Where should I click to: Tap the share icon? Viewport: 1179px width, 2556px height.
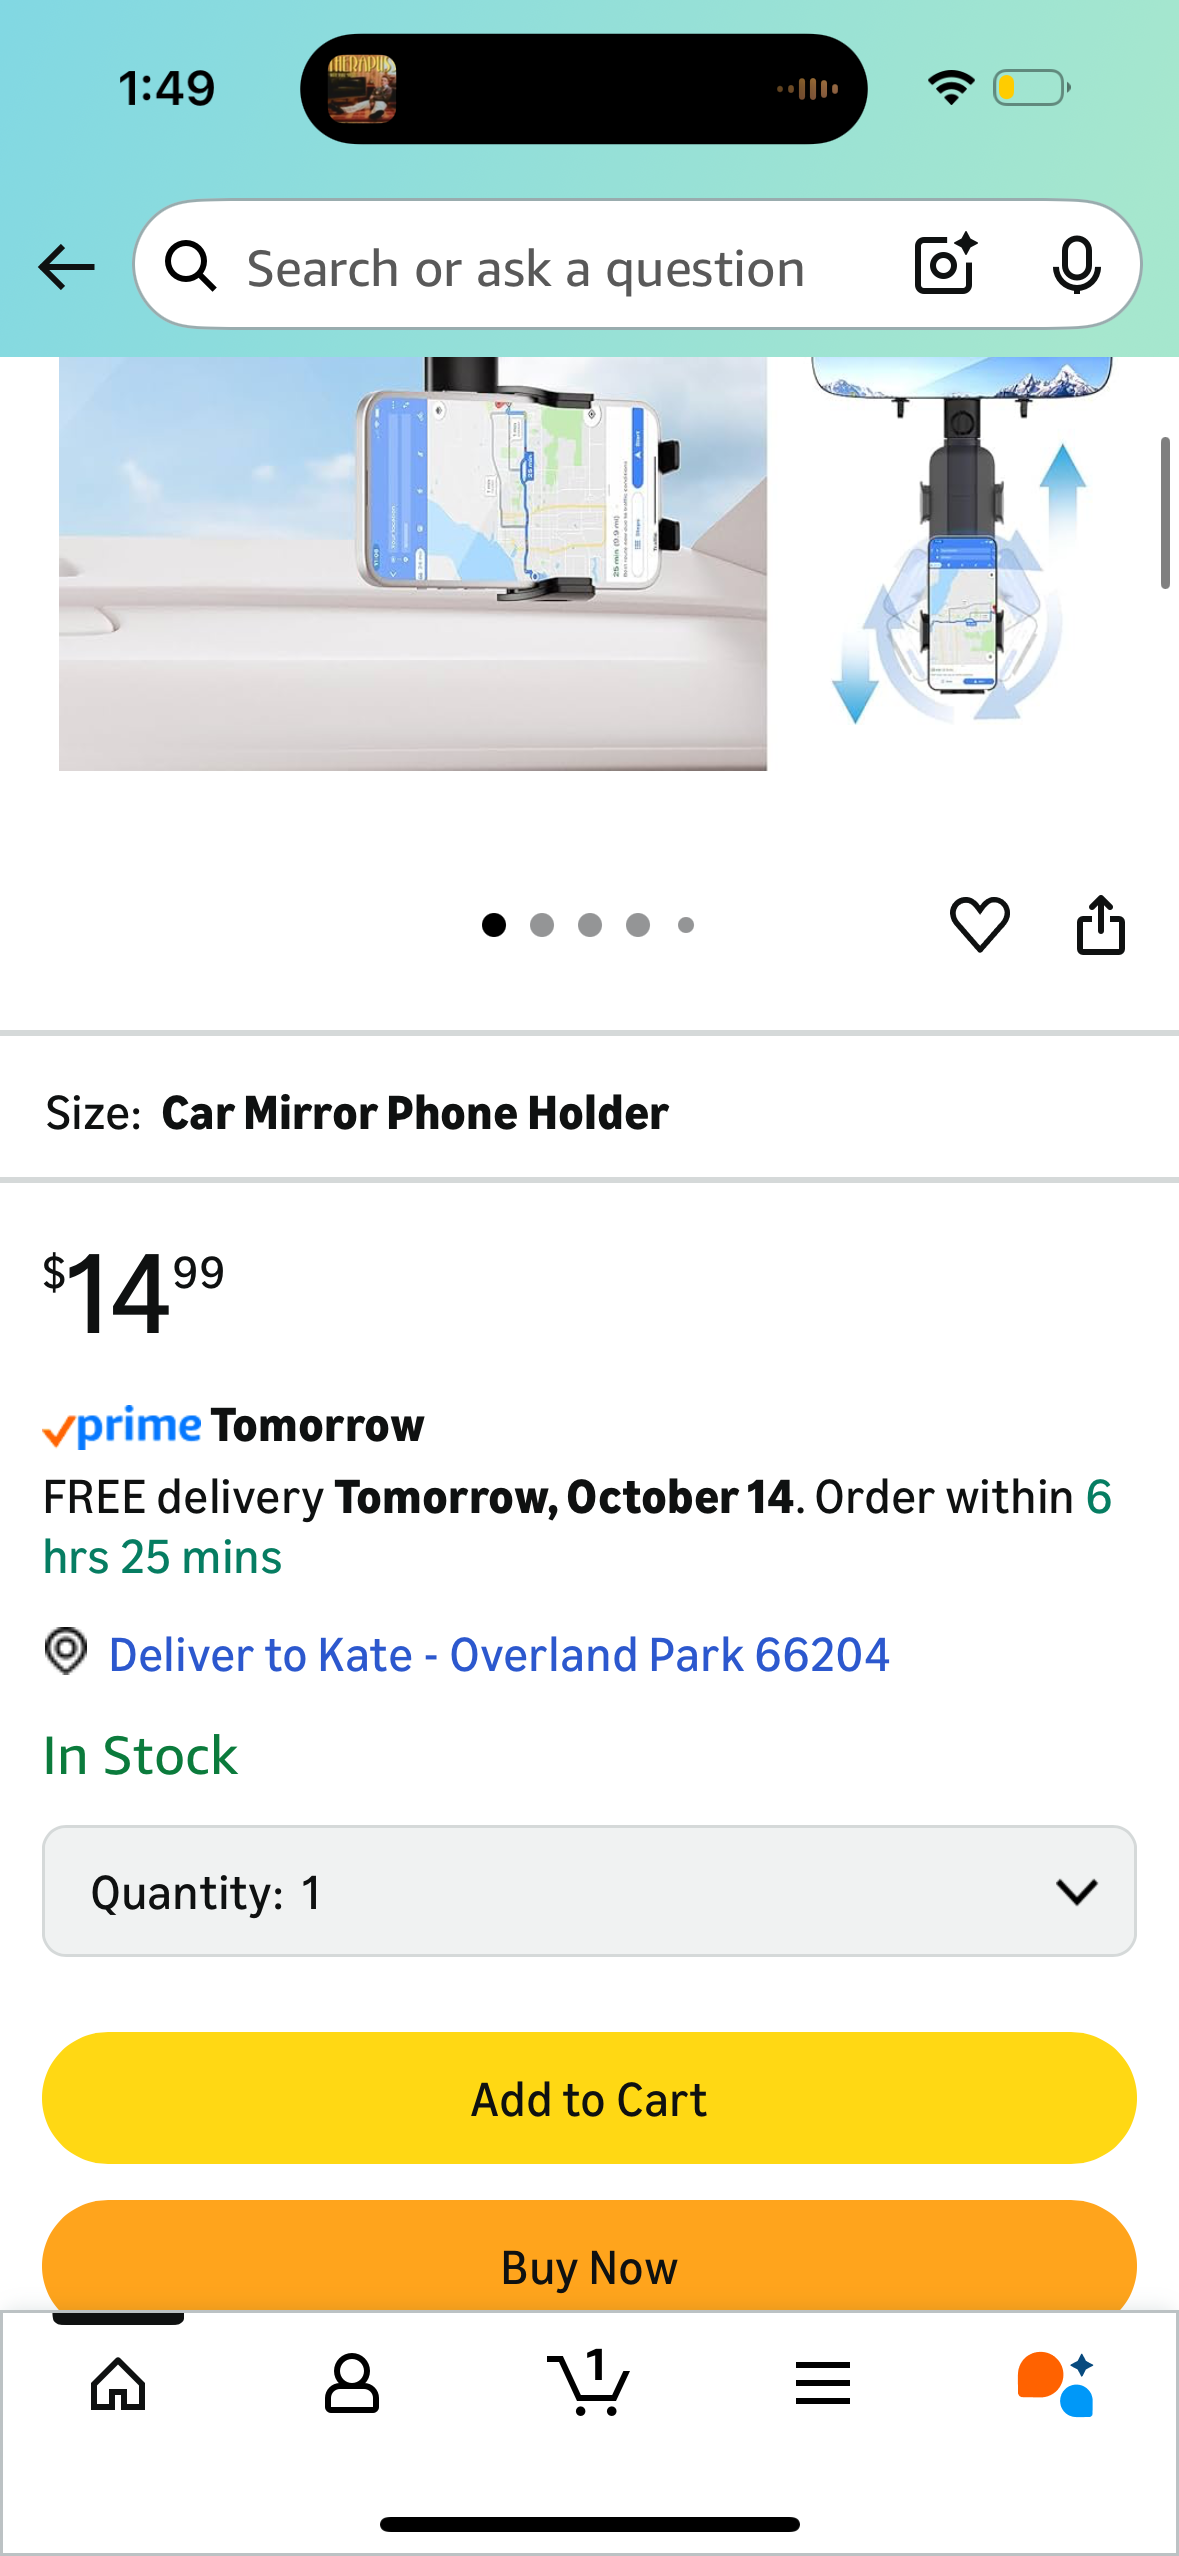click(1100, 924)
